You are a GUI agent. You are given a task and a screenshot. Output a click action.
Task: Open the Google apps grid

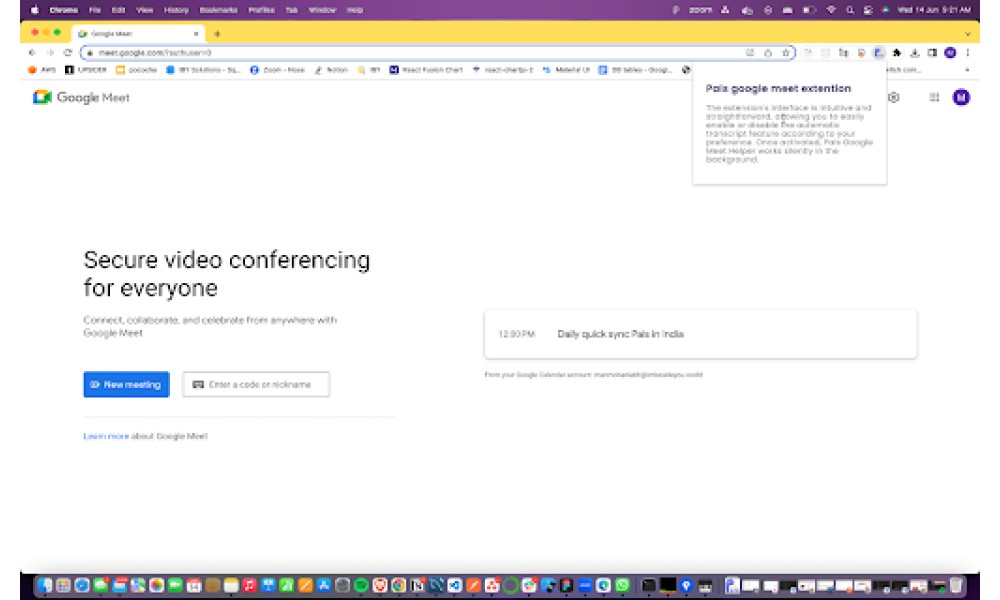(x=934, y=98)
